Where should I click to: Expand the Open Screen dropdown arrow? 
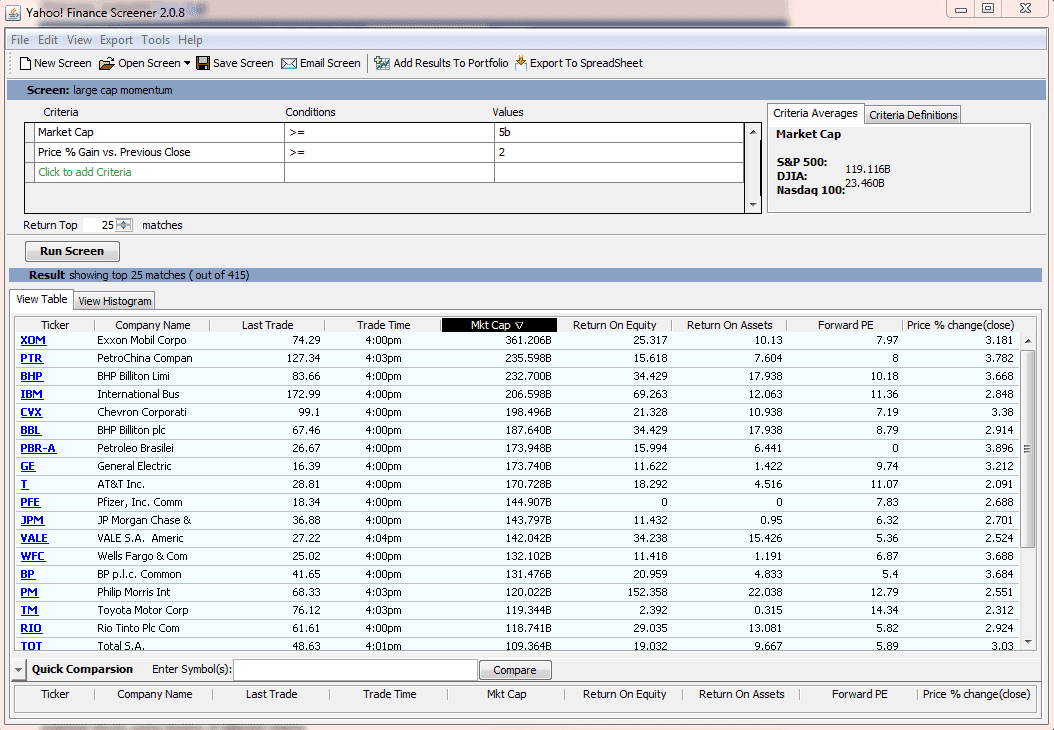(x=187, y=63)
